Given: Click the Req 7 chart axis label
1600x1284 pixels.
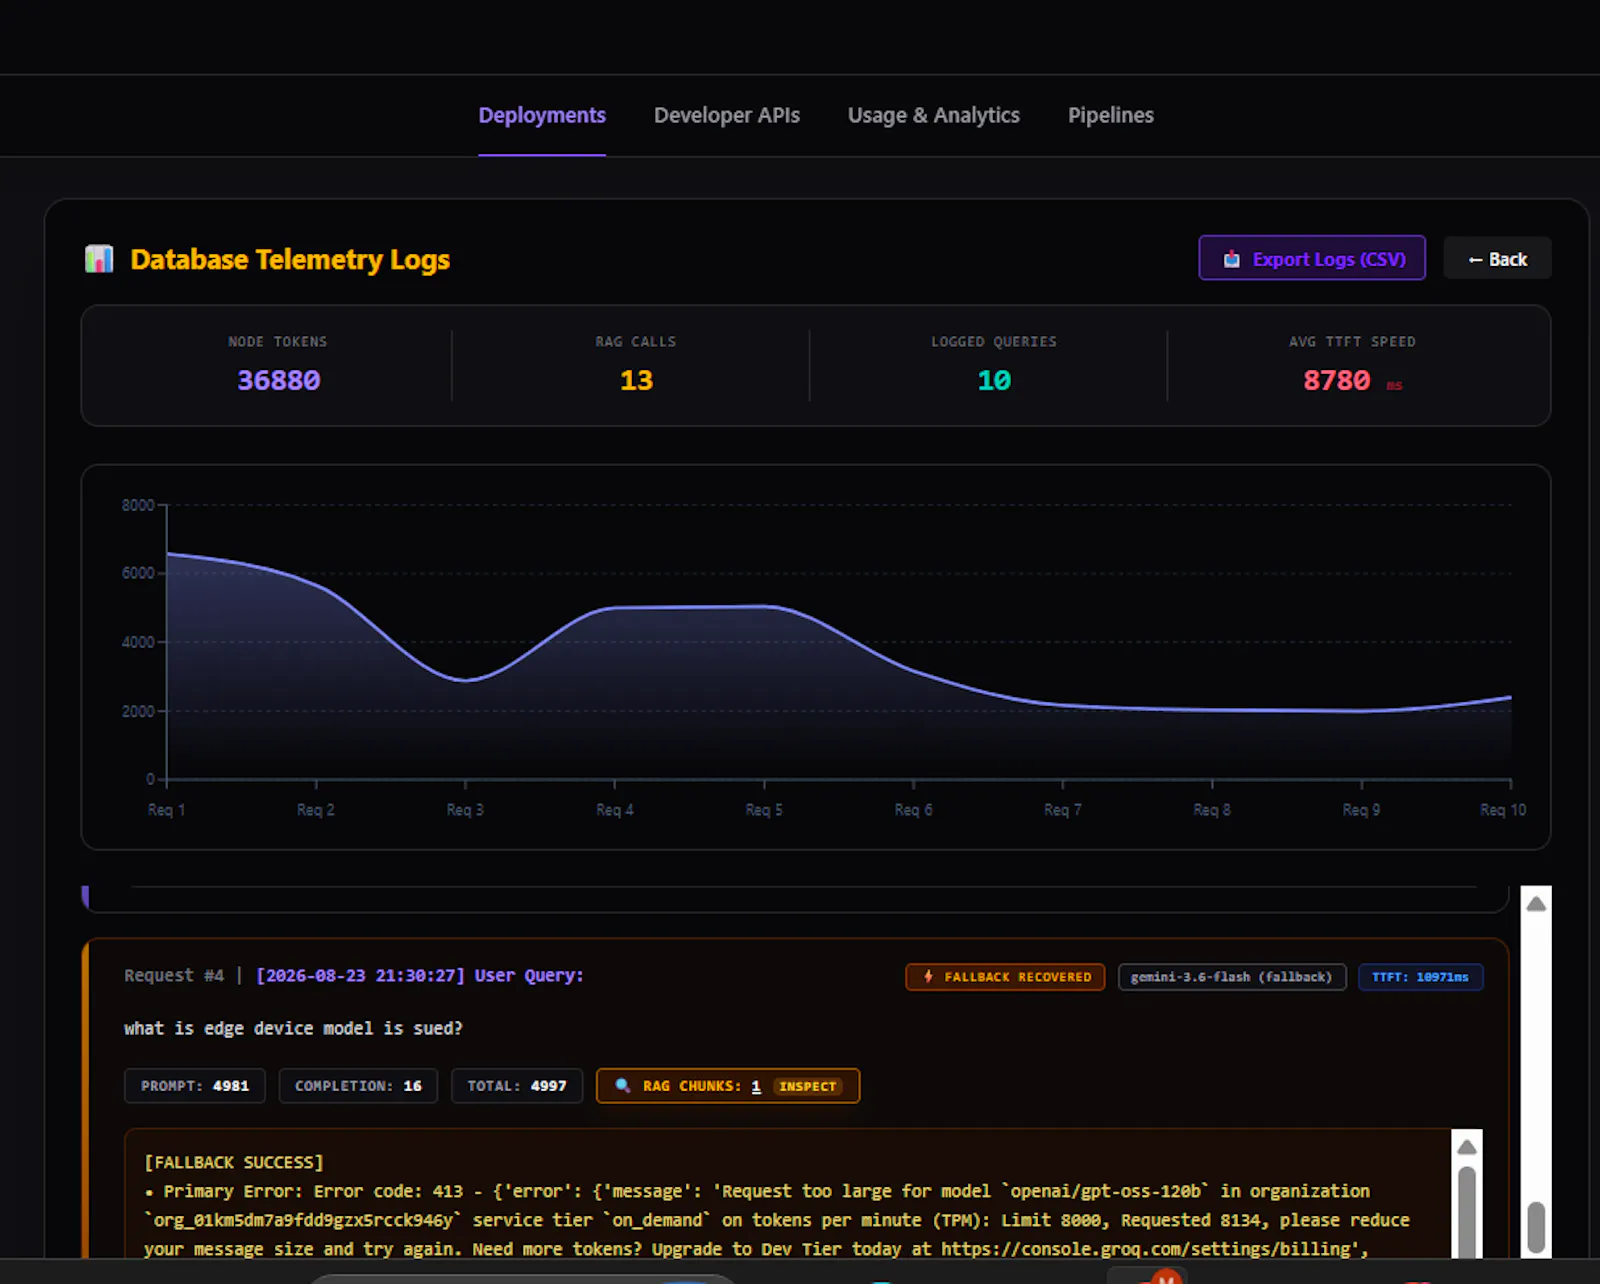Looking at the screenshot, I should pos(1063,810).
